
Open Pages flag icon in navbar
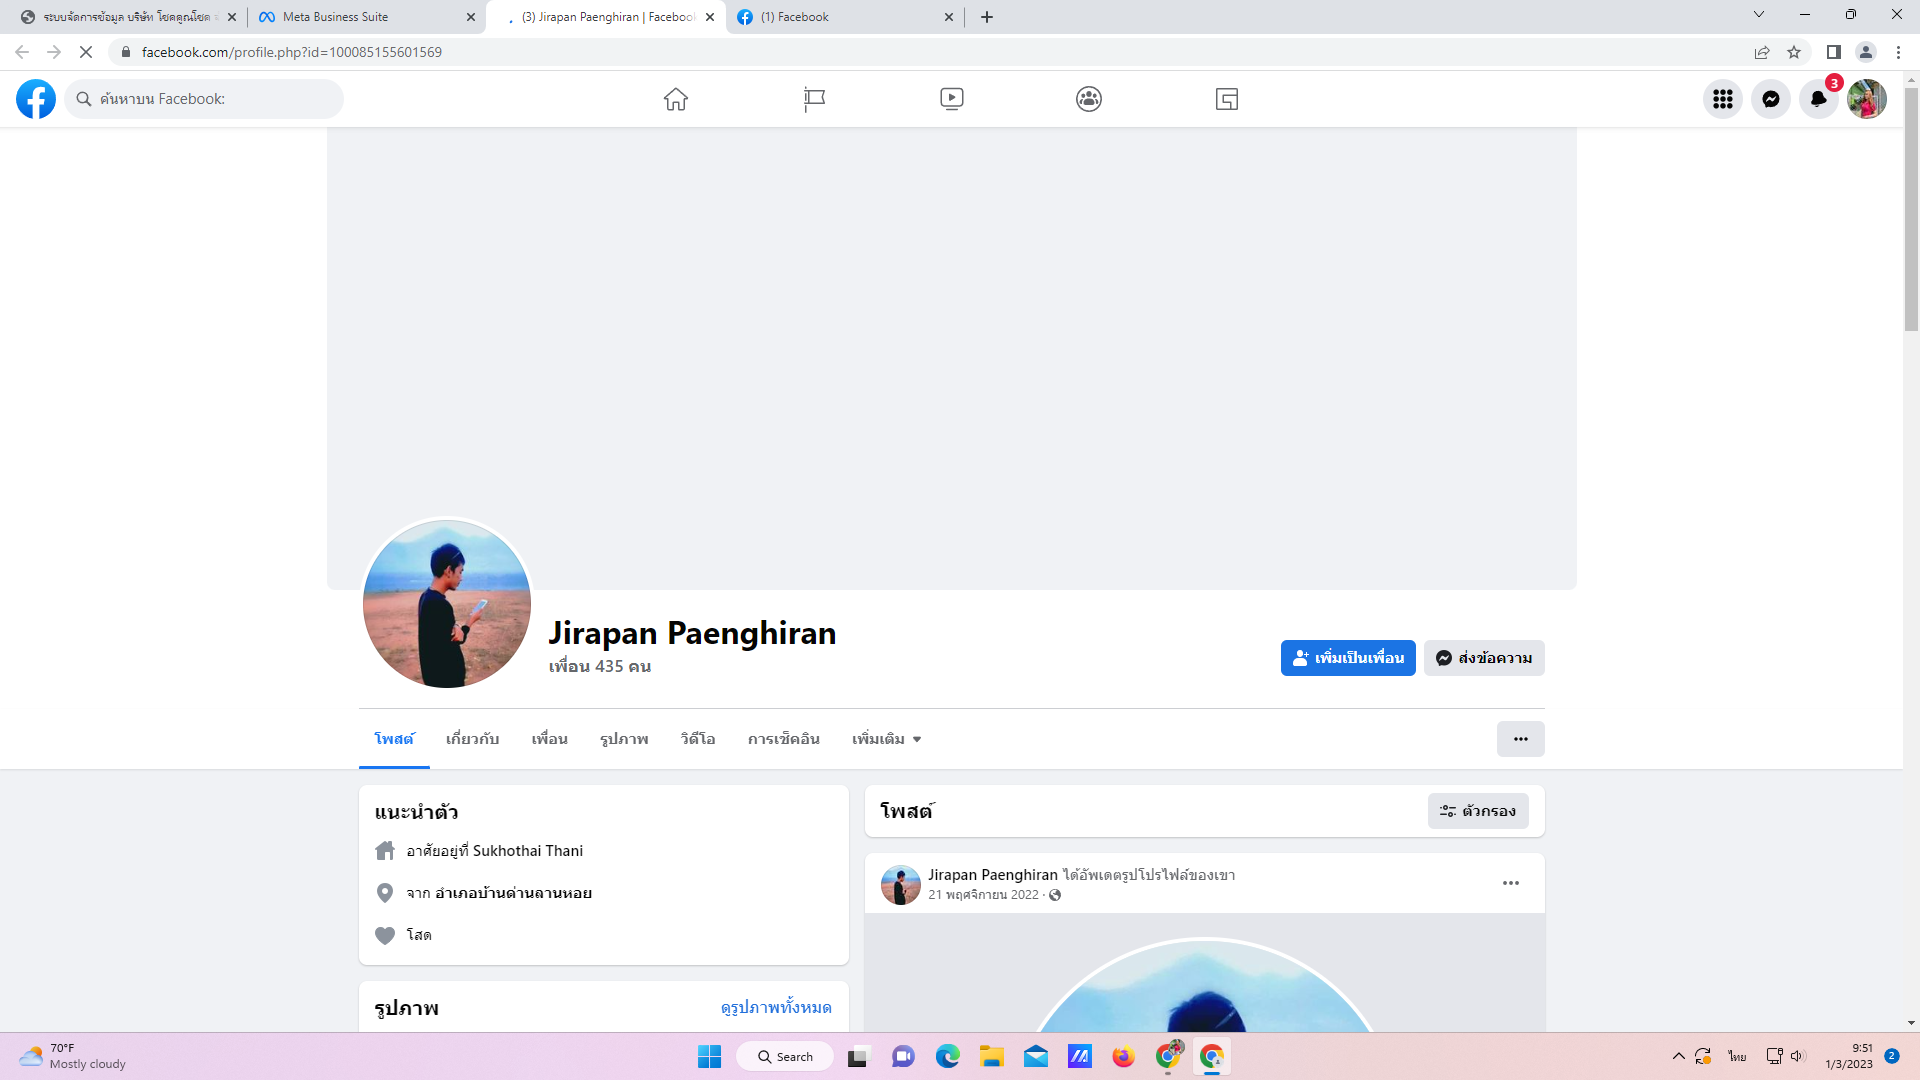[814, 99]
